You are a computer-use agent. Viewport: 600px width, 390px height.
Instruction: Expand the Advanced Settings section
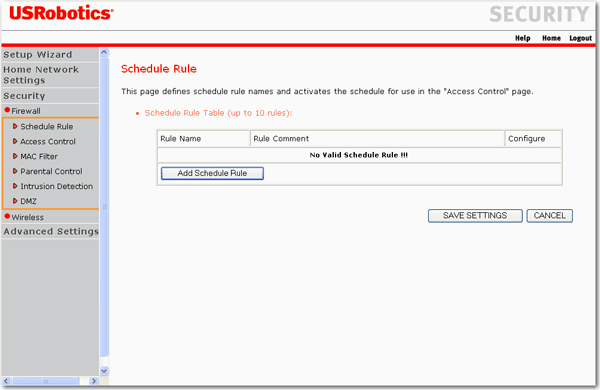click(50, 232)
